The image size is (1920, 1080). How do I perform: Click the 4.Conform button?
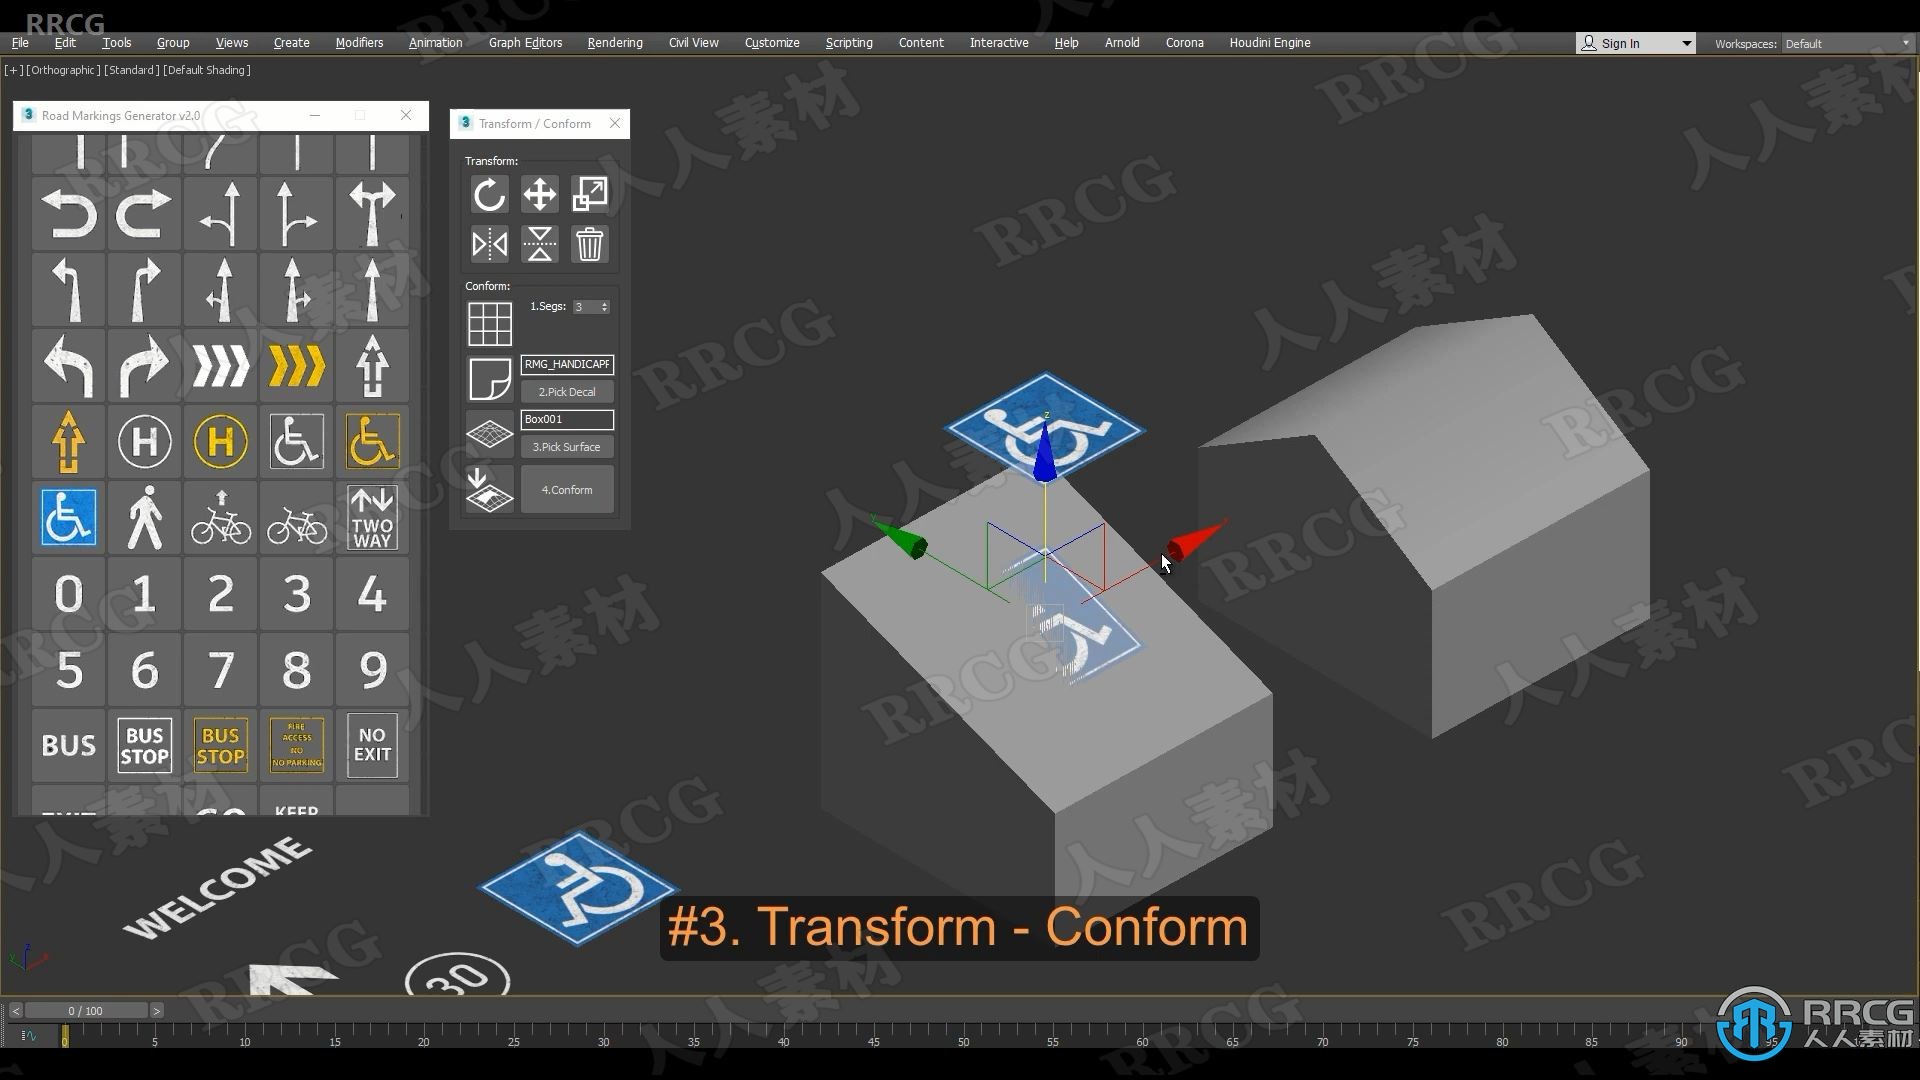pyautogui.click(x=564, y=489)
